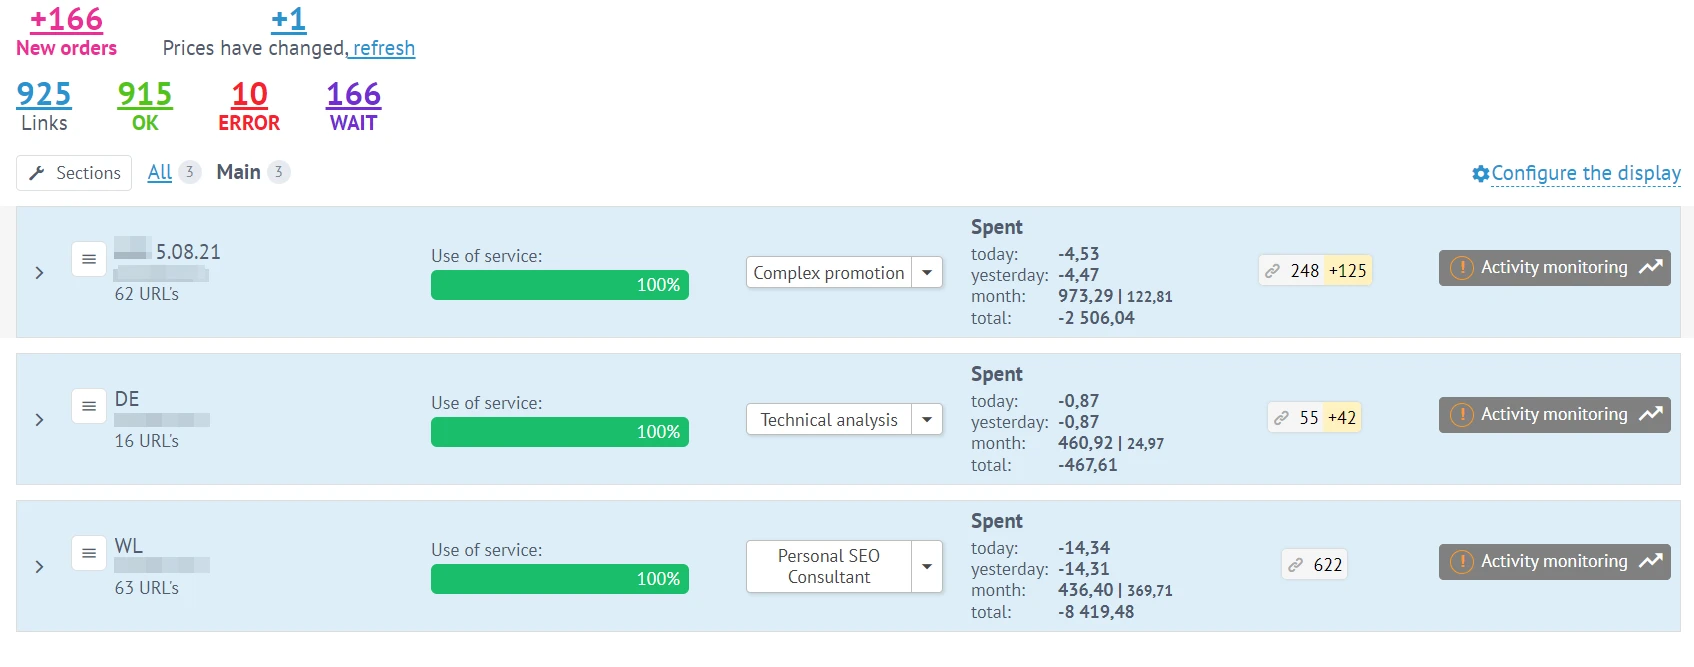Expand the DE project row chevron

39,419
